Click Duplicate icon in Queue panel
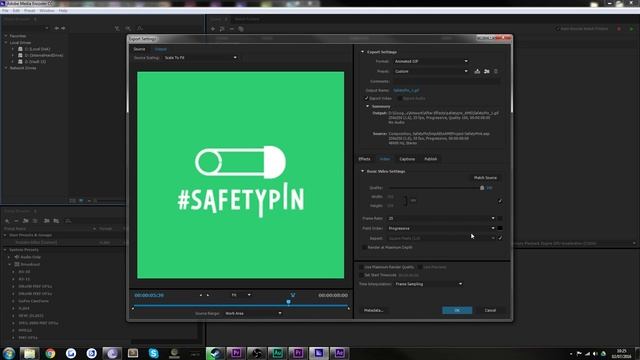 click(x=241, y=29)
